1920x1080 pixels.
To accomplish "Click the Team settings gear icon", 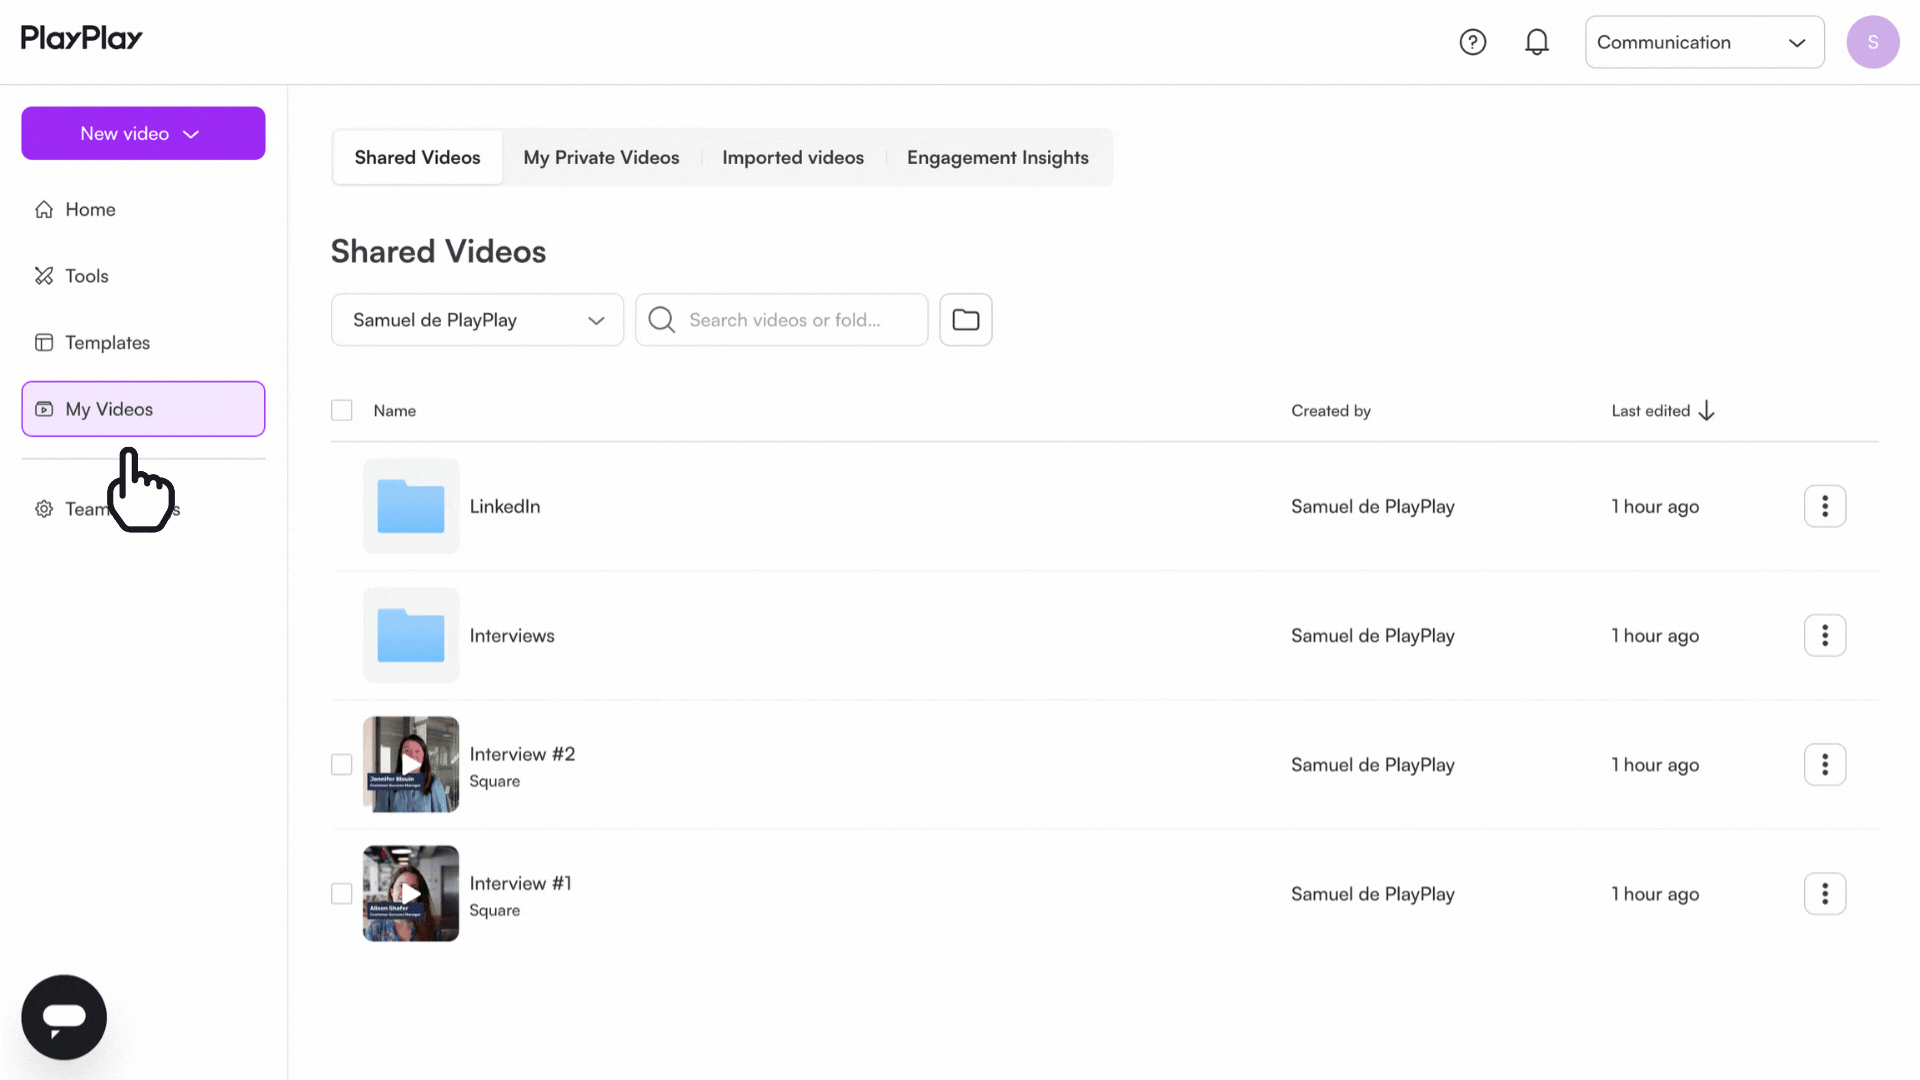I will click(x=44, y=509).
